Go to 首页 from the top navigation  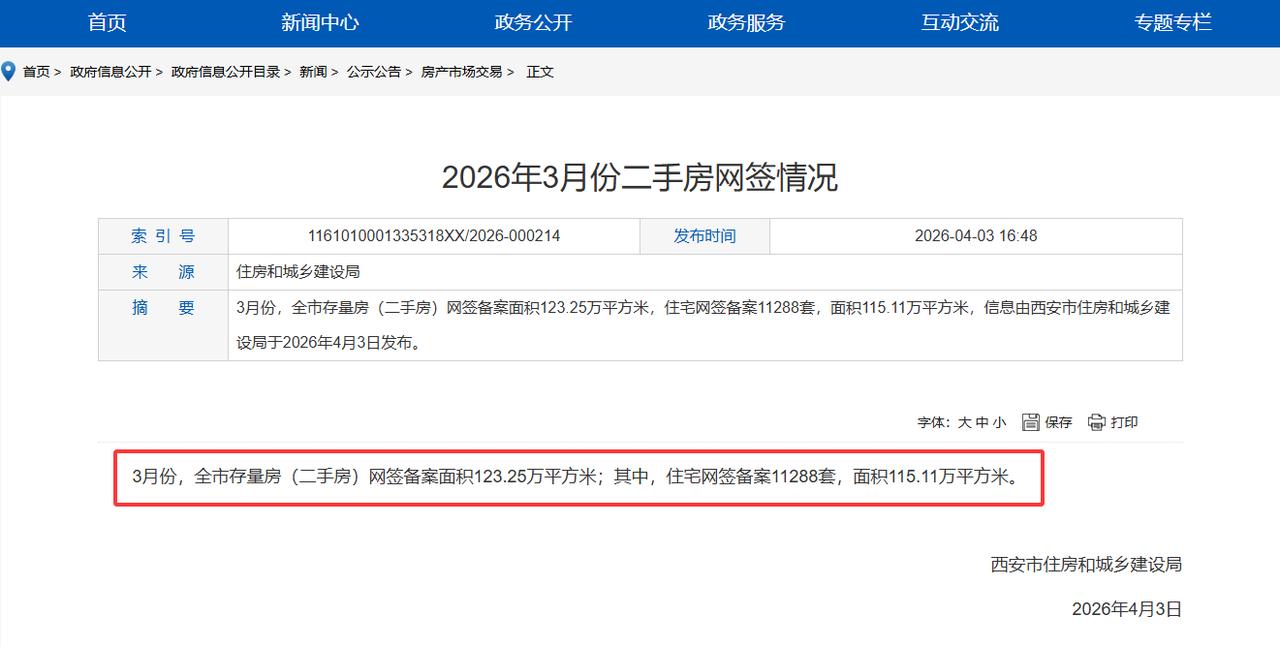[106, 22]
